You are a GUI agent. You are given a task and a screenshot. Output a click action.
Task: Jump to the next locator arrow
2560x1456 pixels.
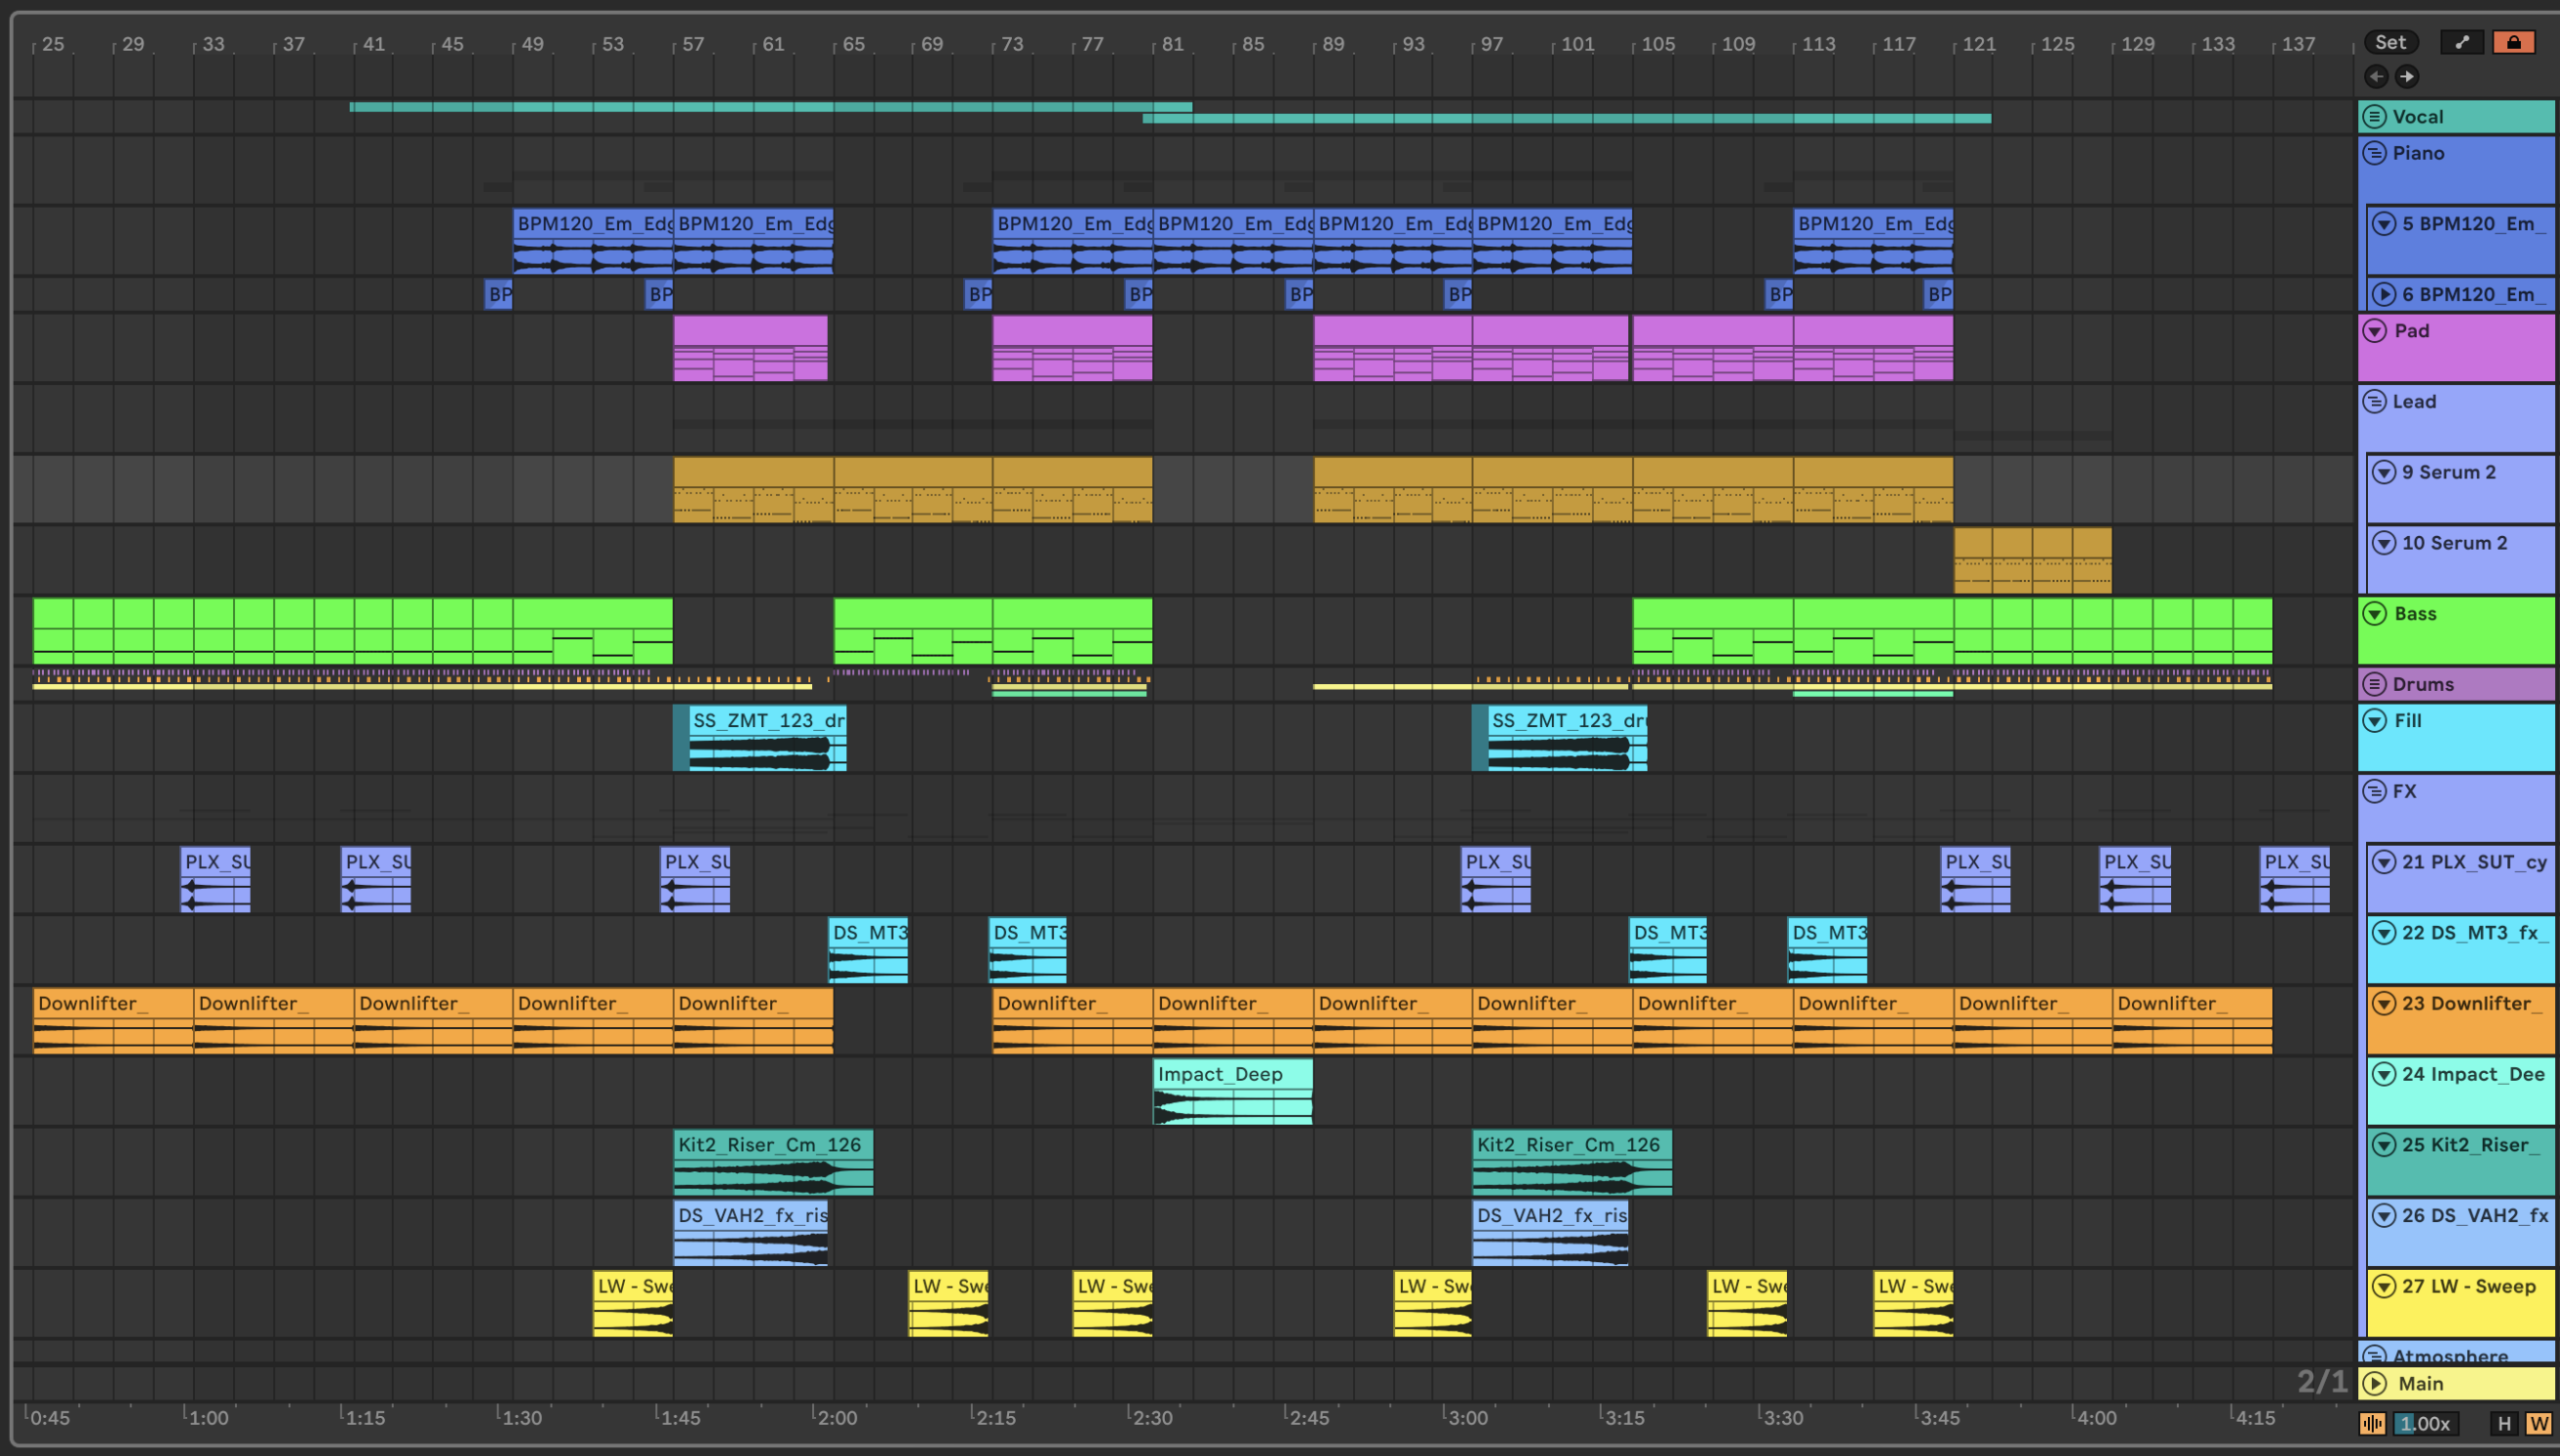[2407, 76]
